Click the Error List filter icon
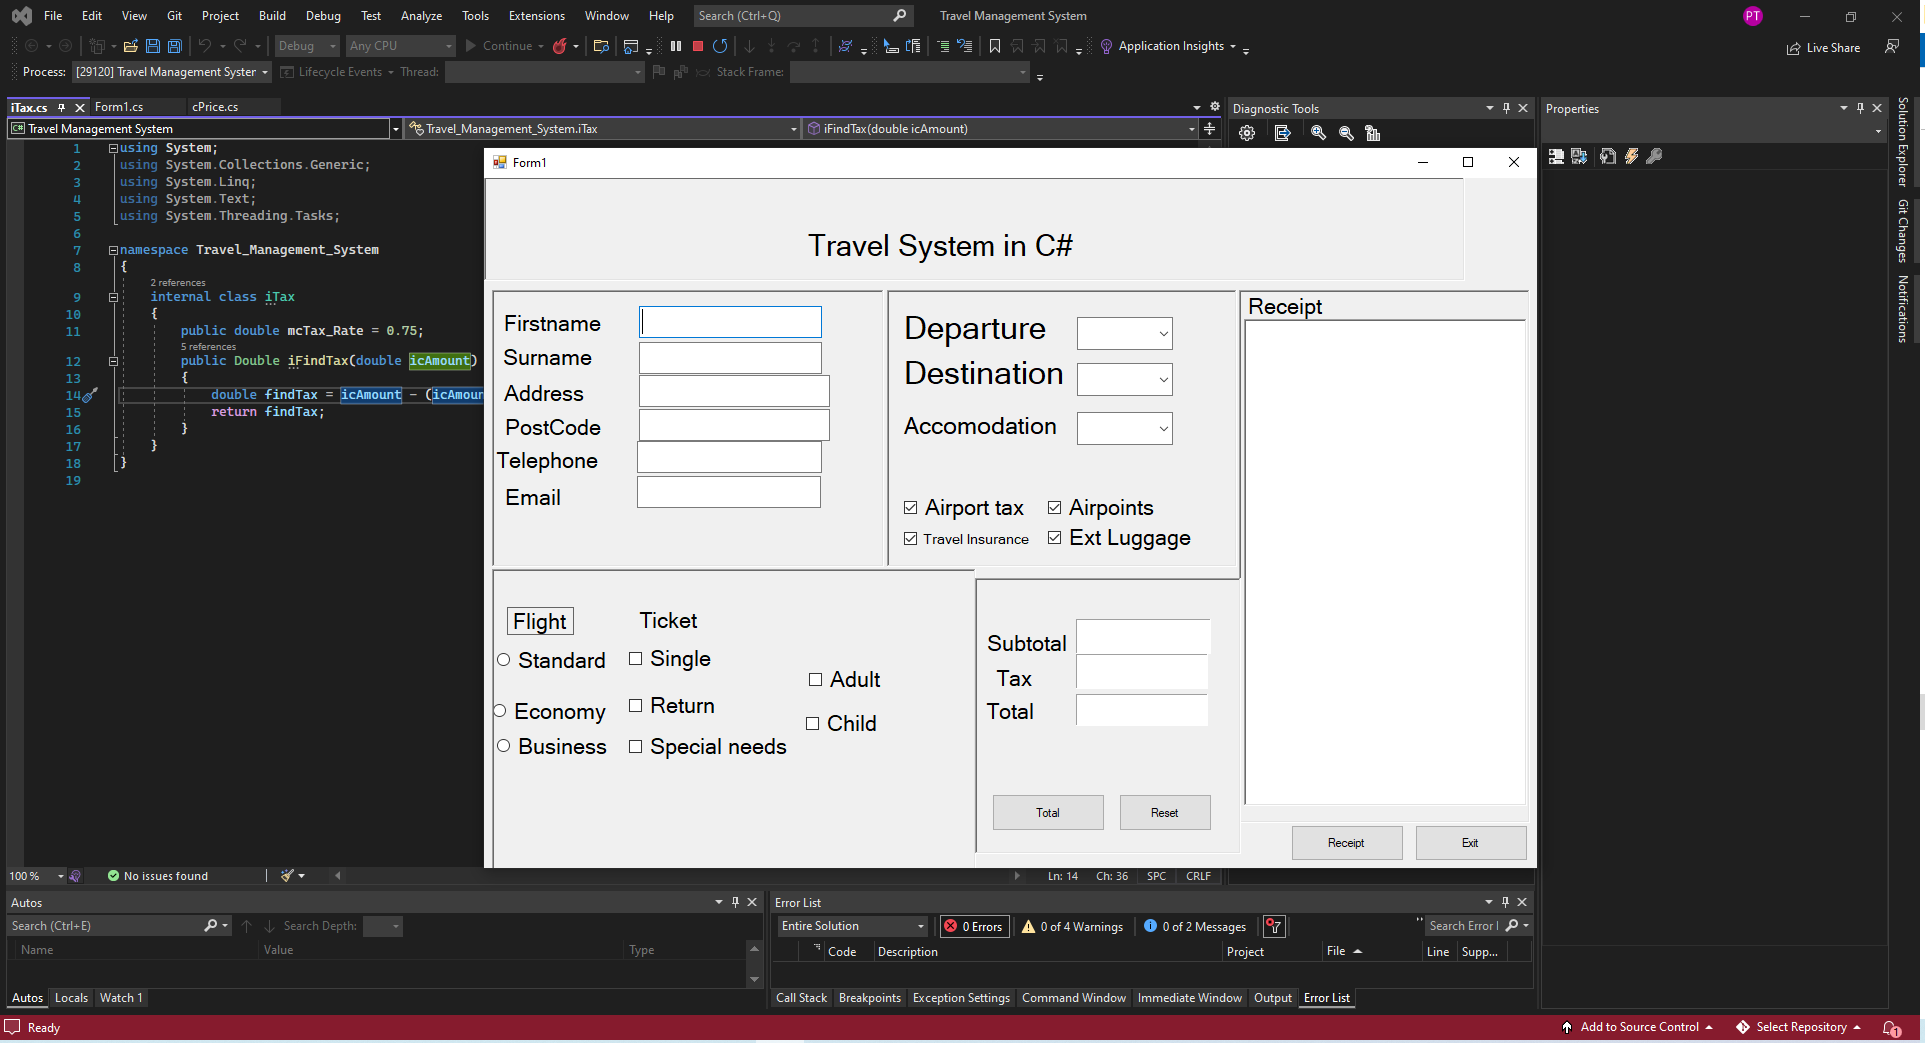Viewport: 1925px width, 1043px height. (x=1273, y=926)
